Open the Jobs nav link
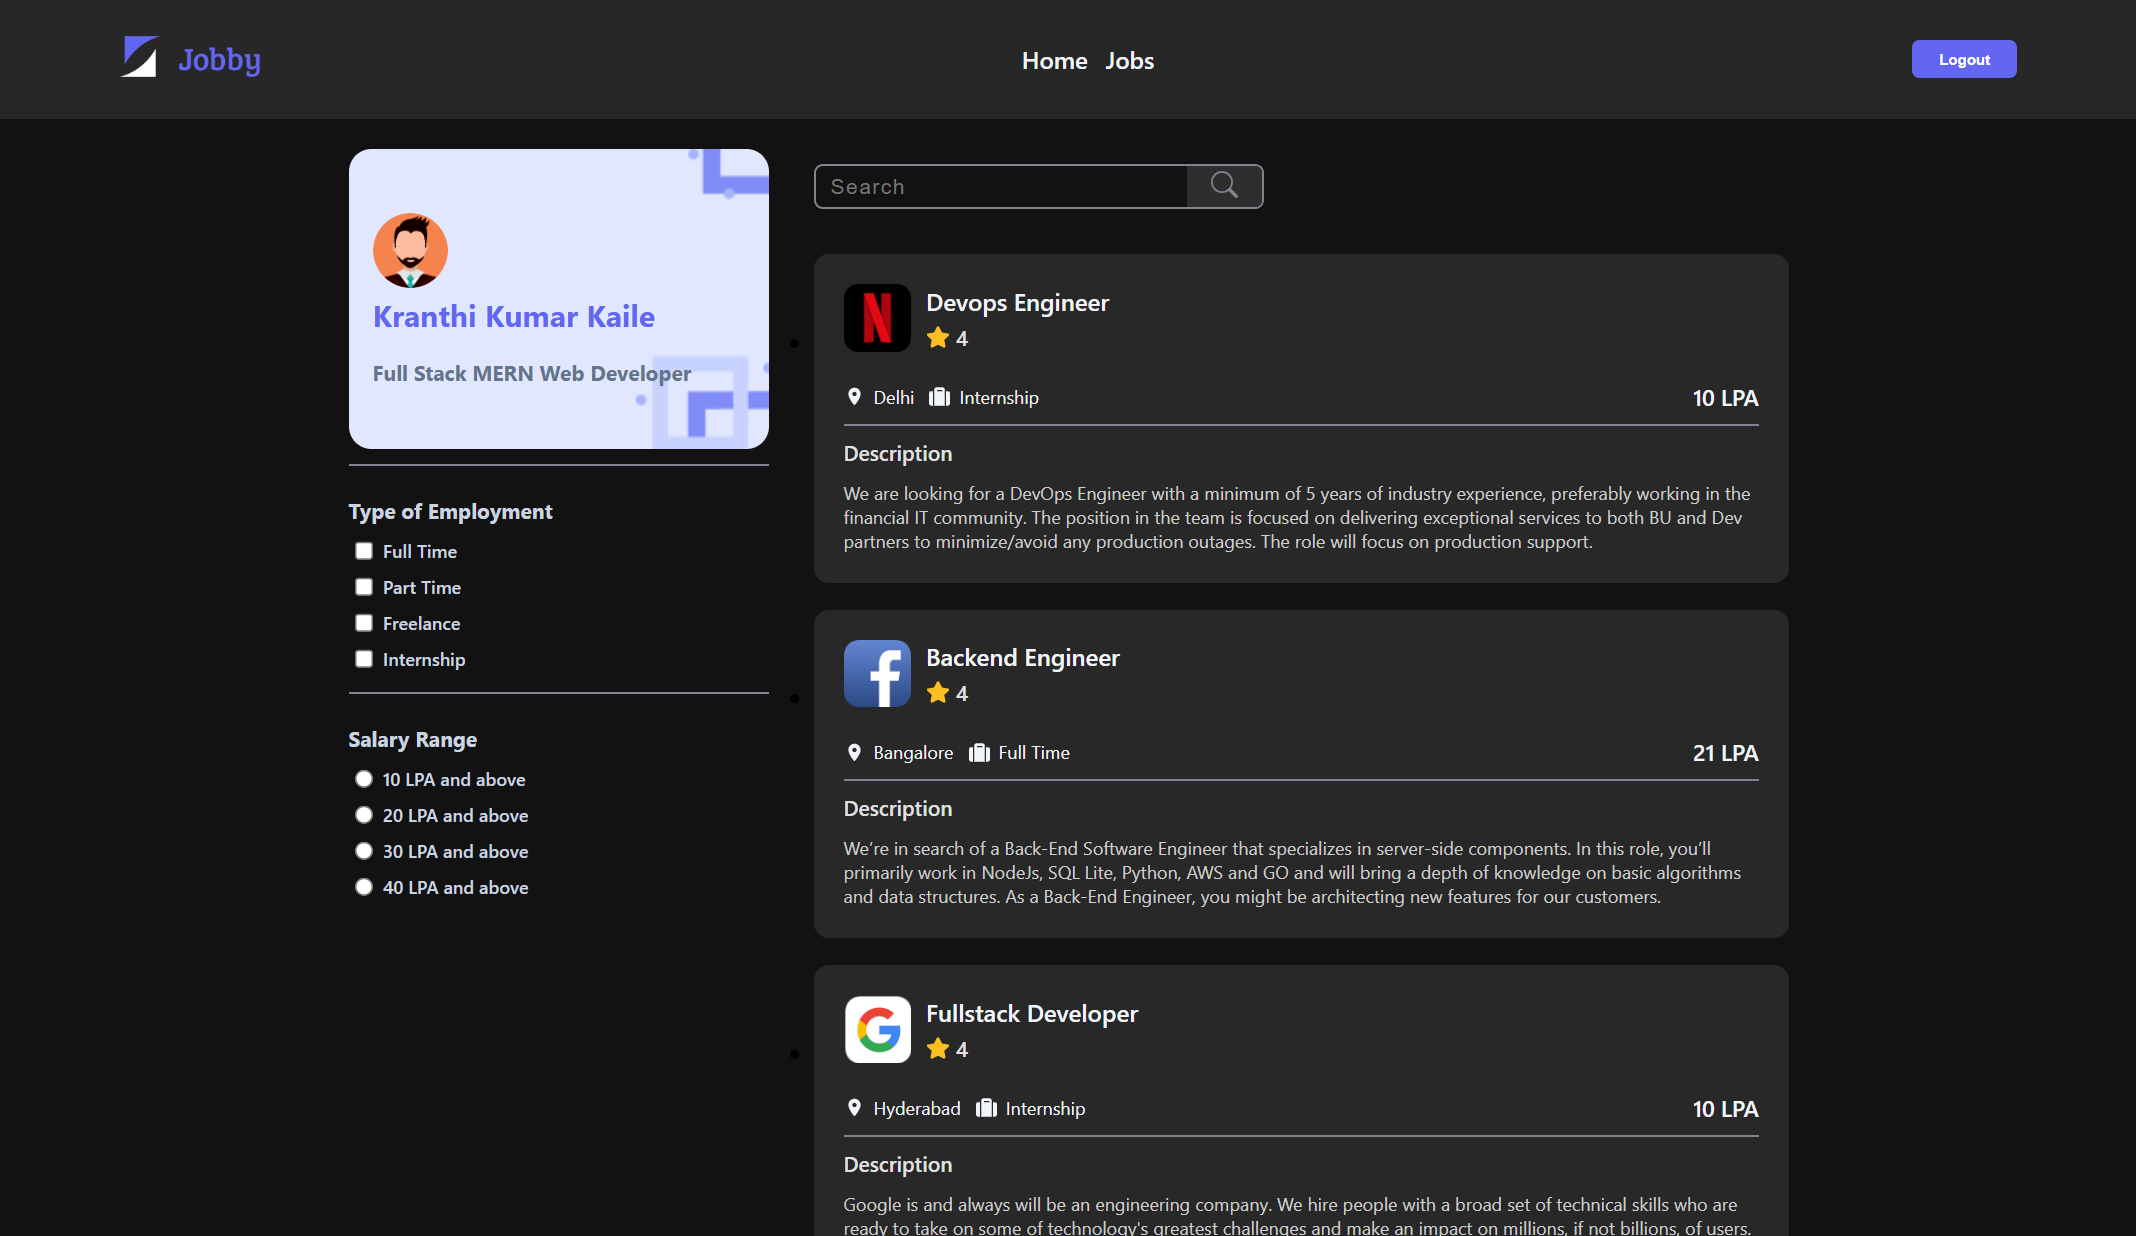 tap(1129, 61)
